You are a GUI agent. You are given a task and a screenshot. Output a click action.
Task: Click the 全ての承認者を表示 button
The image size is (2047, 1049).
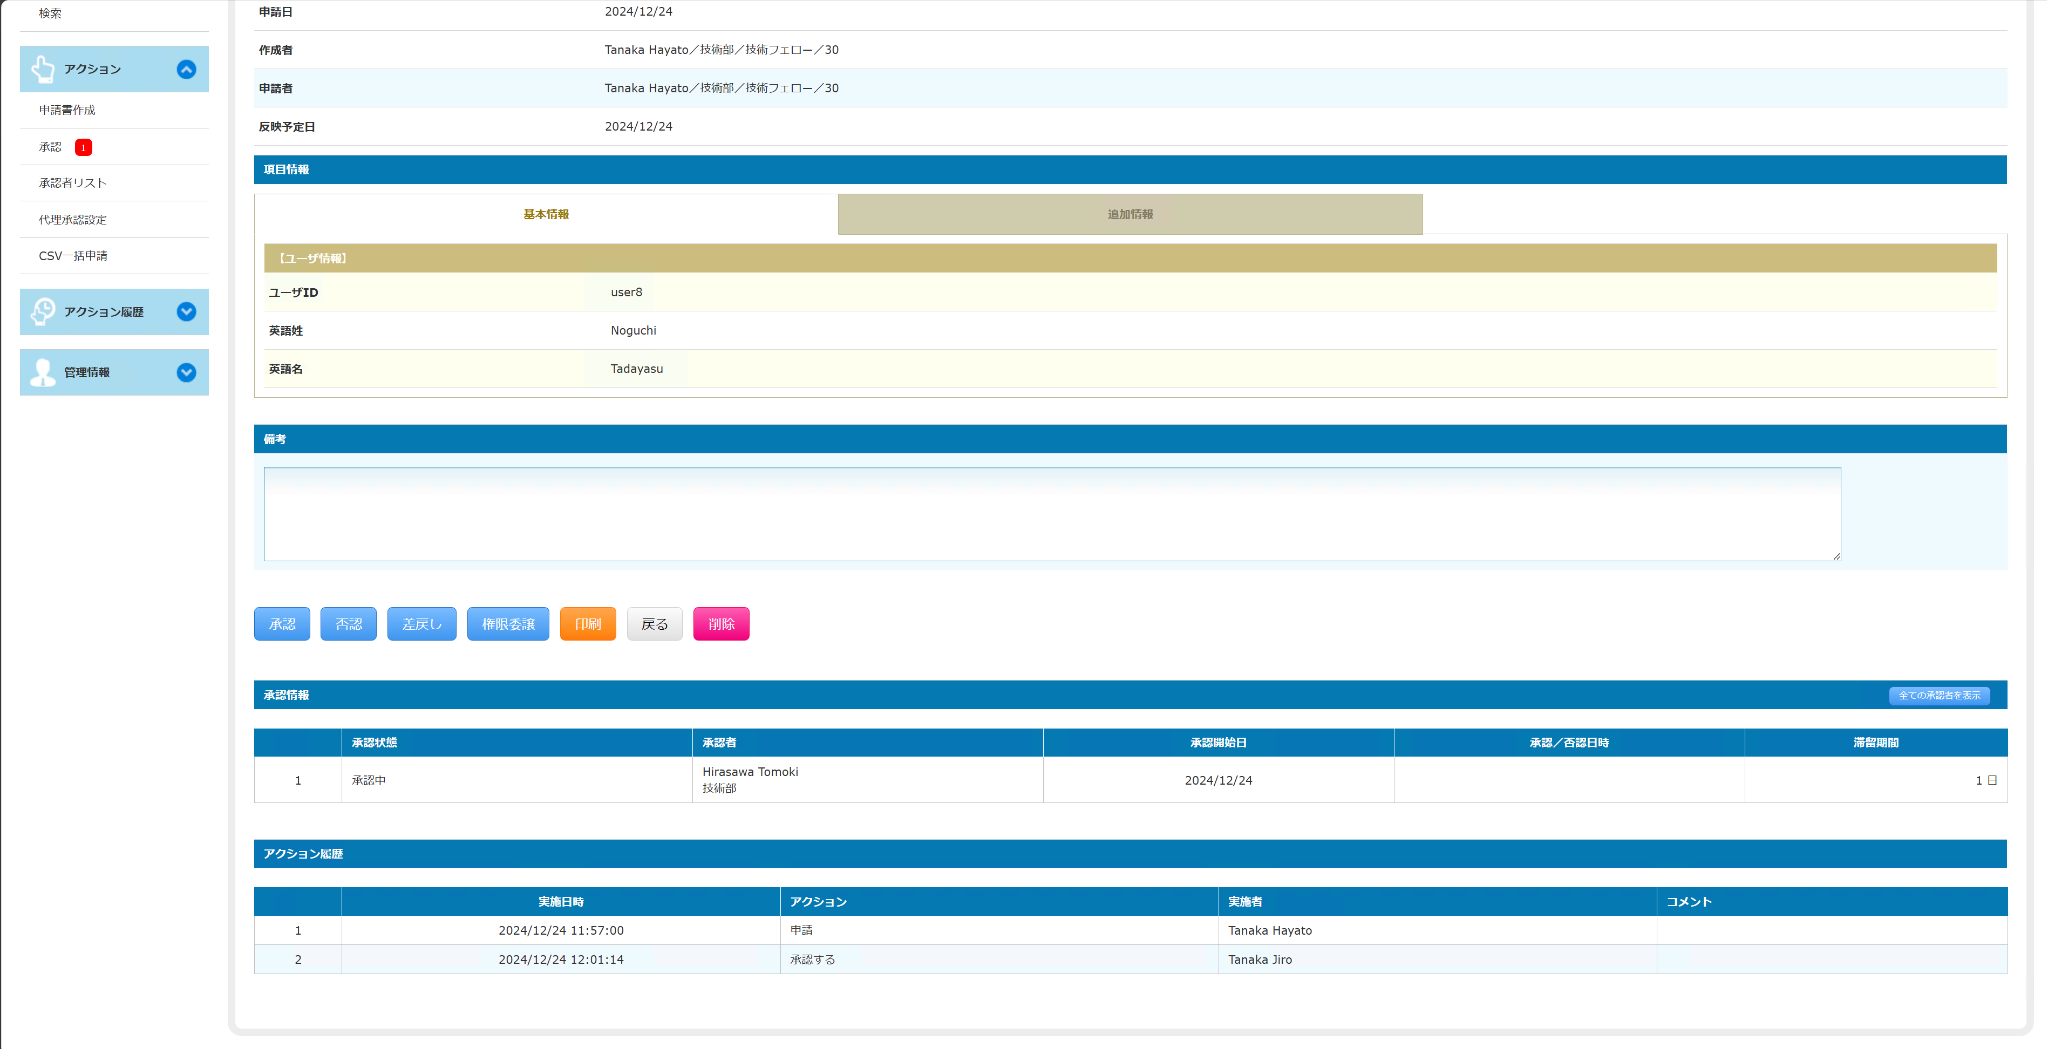(1939, 695)
